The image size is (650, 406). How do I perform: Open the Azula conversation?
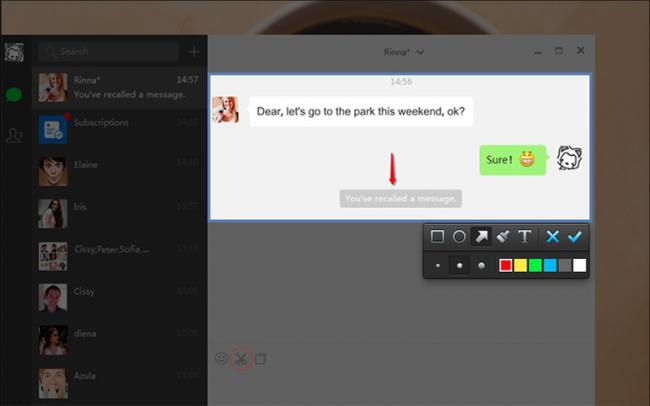[119, 382]
